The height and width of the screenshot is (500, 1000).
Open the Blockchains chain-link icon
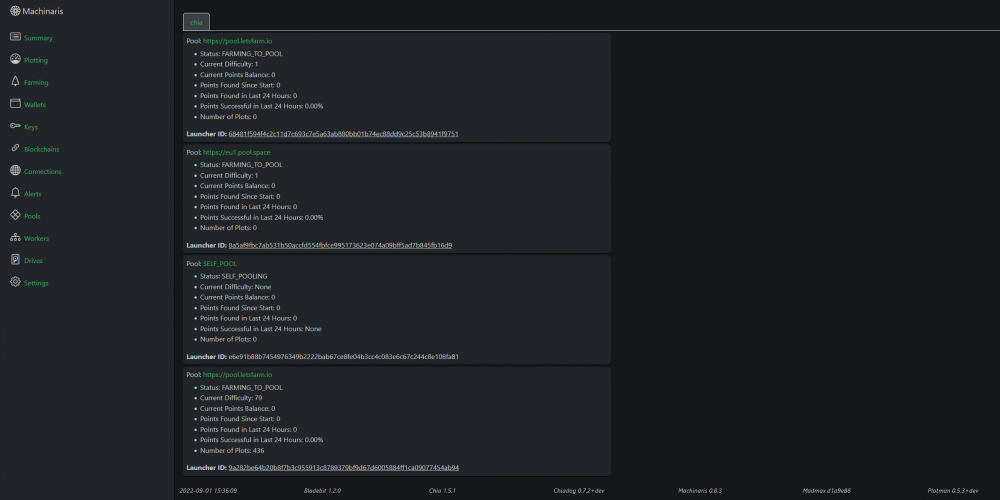click(x=15, y=149)
